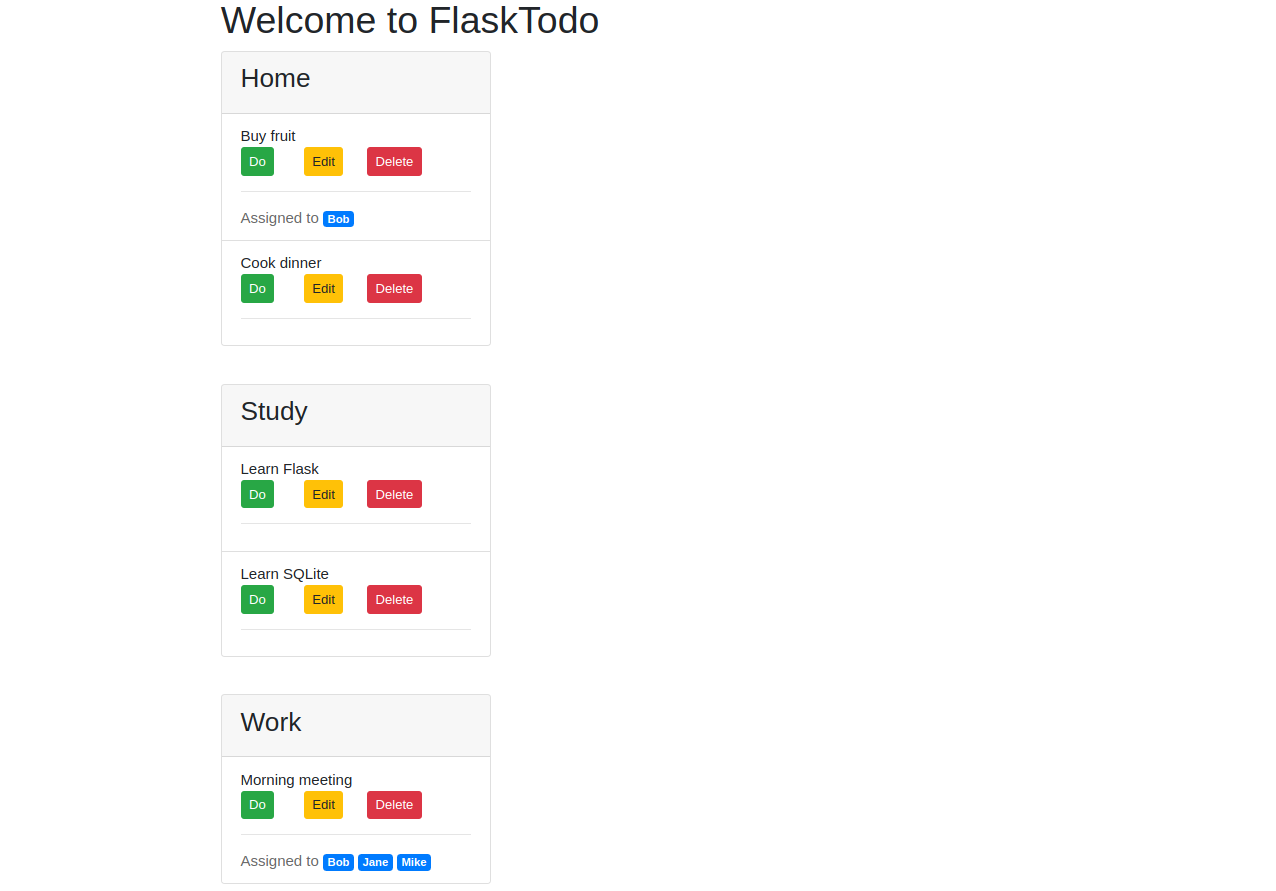1276x891 pixels.
Task: Mark Cook dinner as done
Action: tap(257, 289)
